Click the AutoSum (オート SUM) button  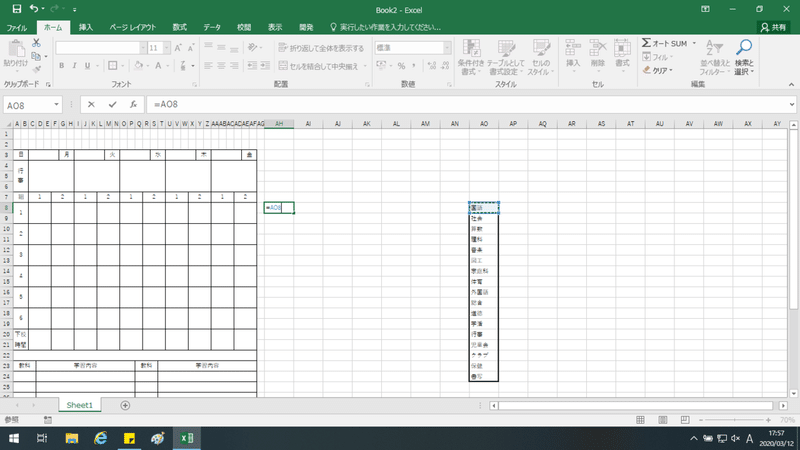click(x=665, y=43)
